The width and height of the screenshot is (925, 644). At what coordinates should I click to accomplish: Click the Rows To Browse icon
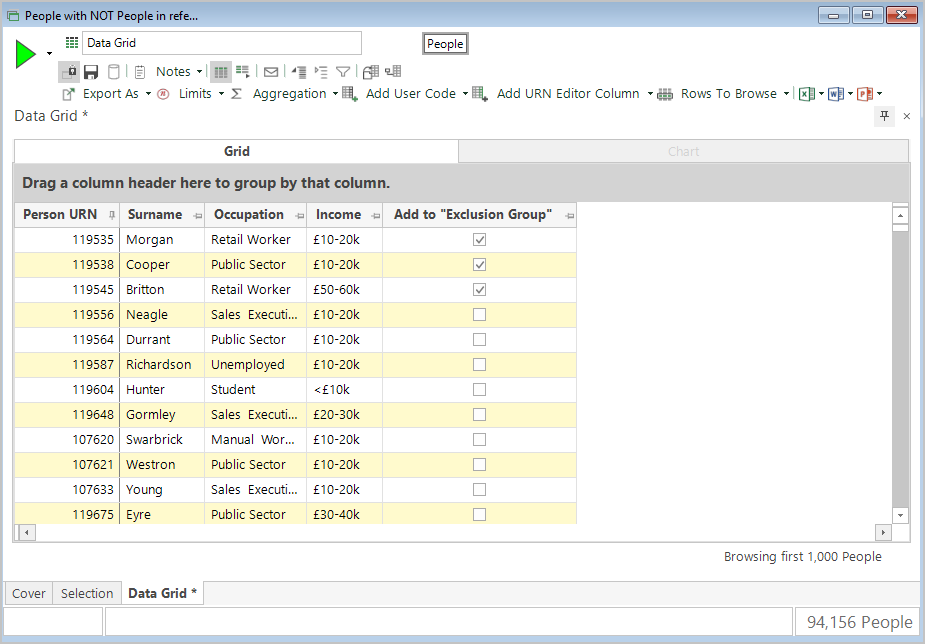pos(665,94)
